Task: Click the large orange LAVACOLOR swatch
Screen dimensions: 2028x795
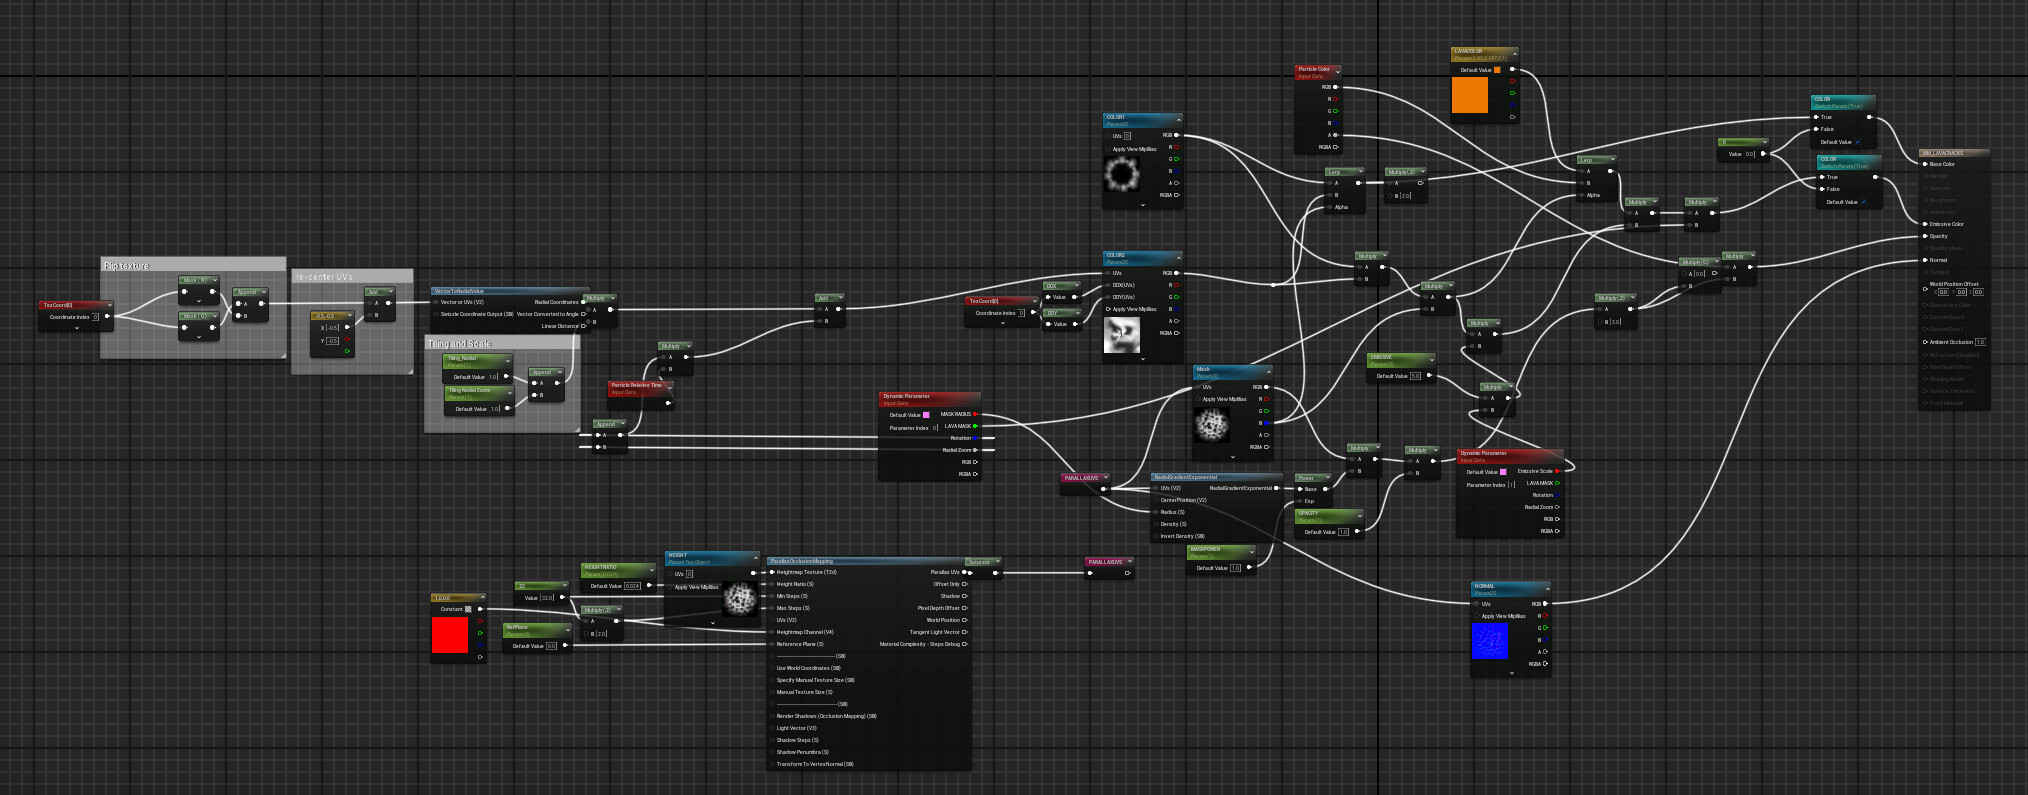Action: [x=1470, y=95]
